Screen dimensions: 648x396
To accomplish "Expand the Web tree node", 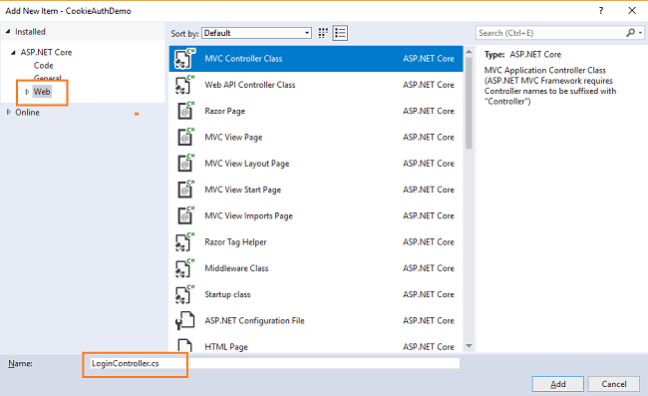I will [x=27, y=92].
